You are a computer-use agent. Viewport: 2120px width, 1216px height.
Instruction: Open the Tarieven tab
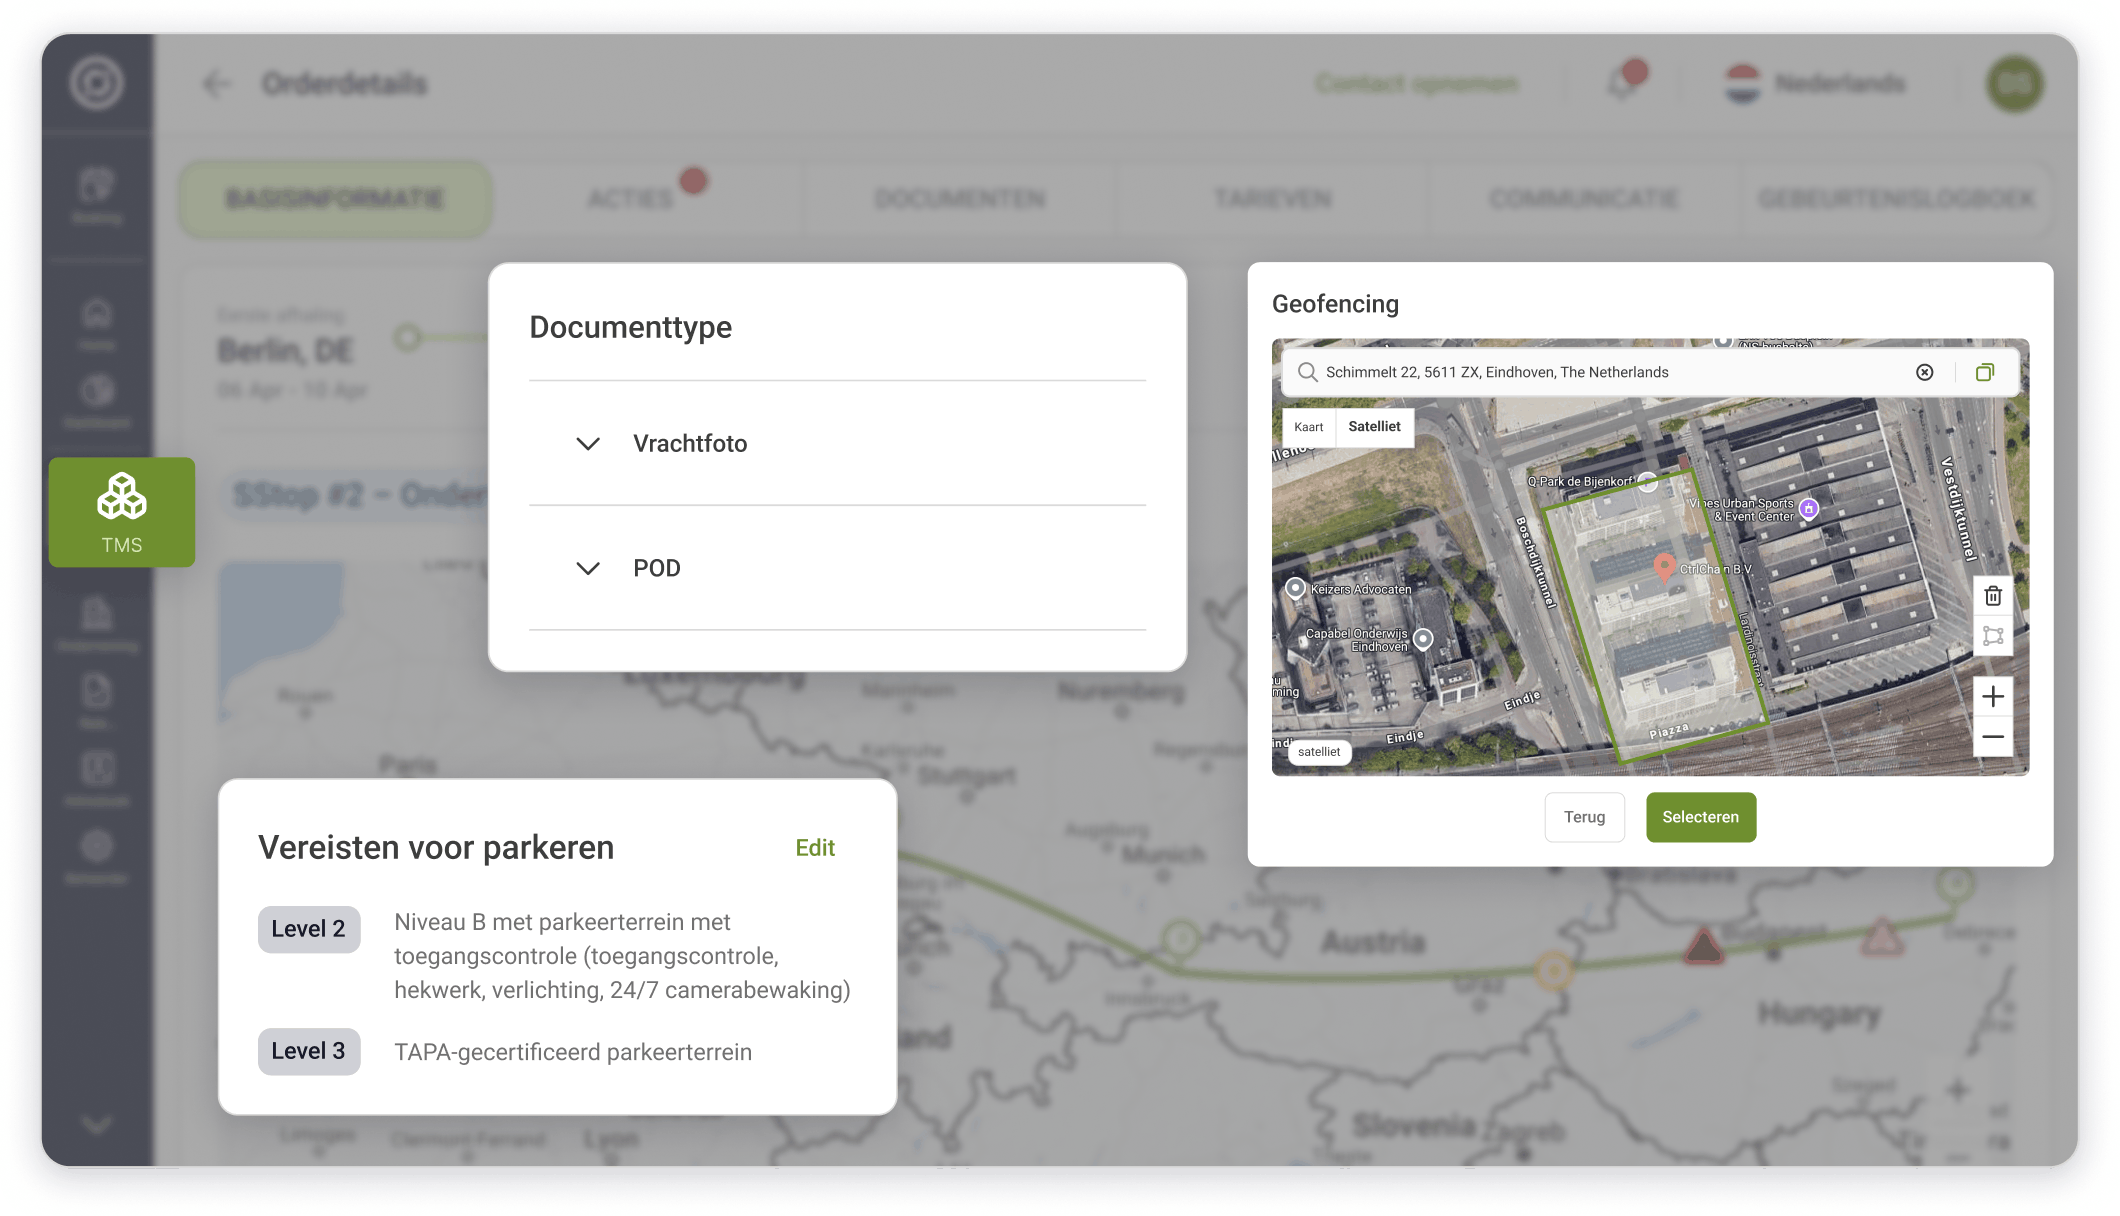pos(1273,199)
